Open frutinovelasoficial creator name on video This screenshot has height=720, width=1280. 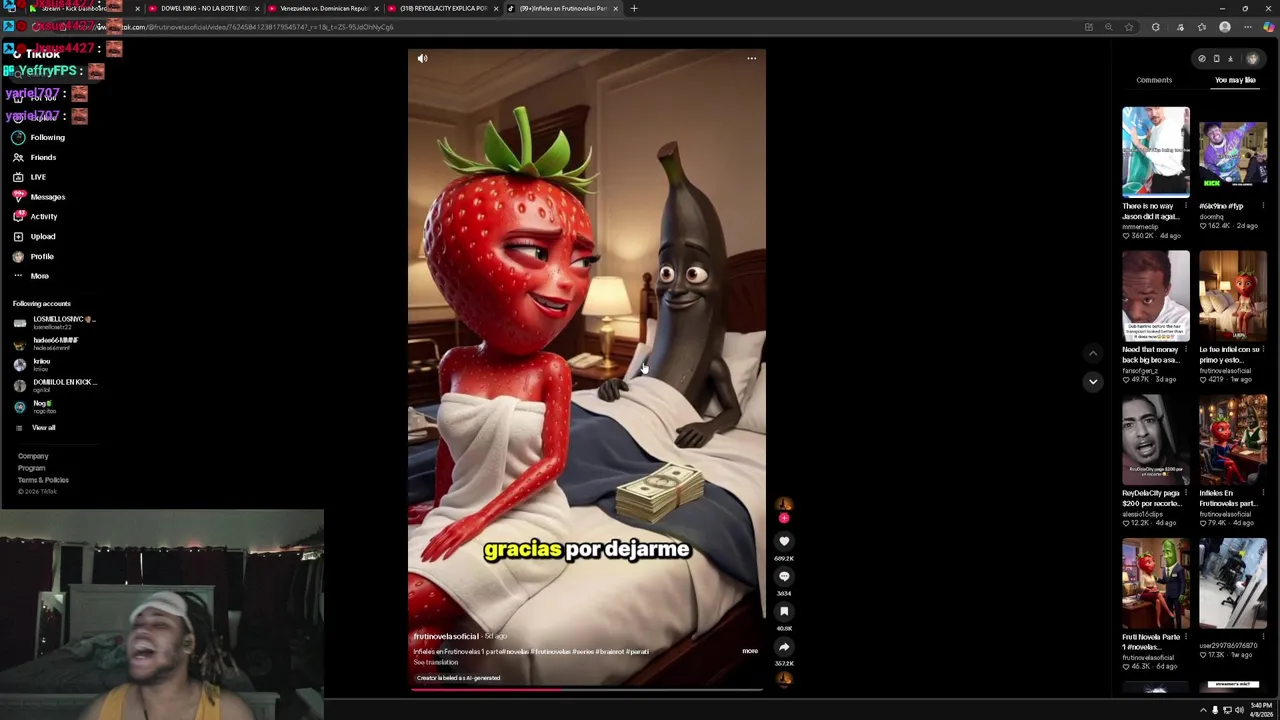click(x=446, y=637)
